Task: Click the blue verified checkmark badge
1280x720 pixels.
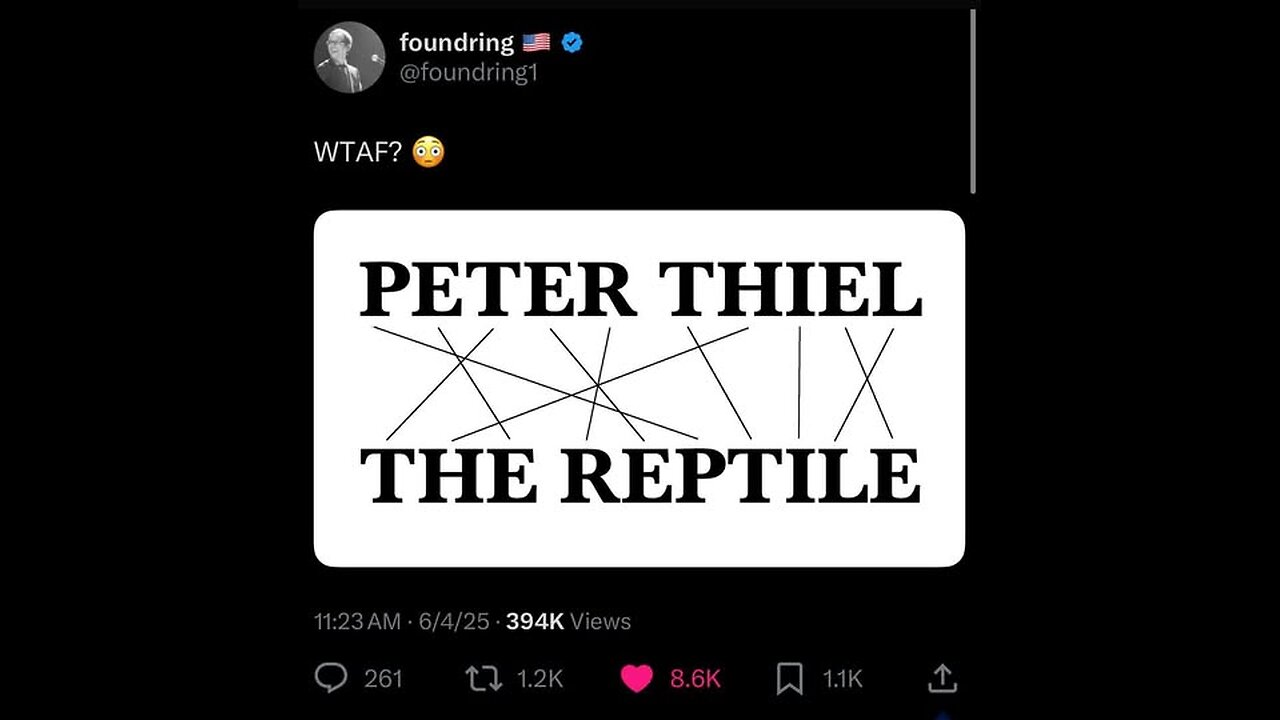Action: [572, 43]
